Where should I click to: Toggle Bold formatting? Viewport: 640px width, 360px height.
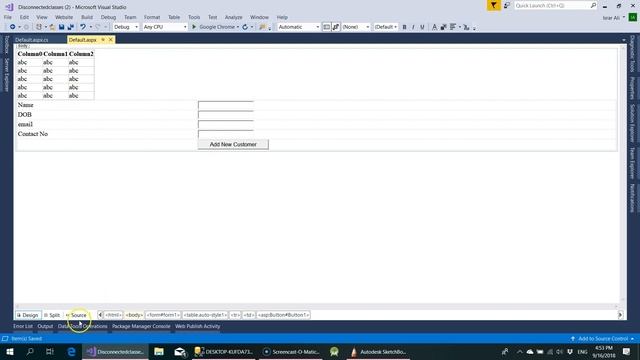404,27
